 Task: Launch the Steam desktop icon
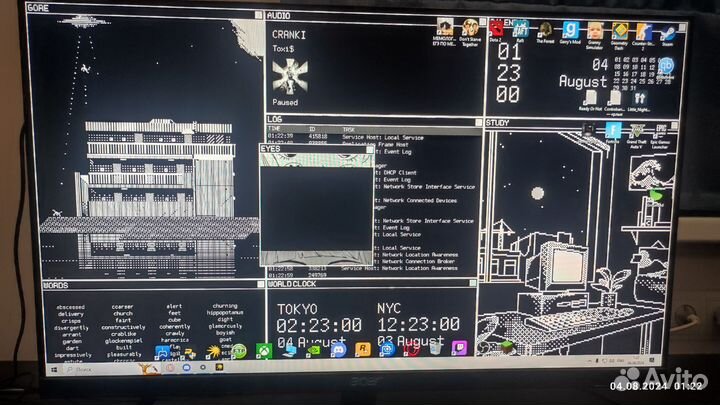point(667,30)
